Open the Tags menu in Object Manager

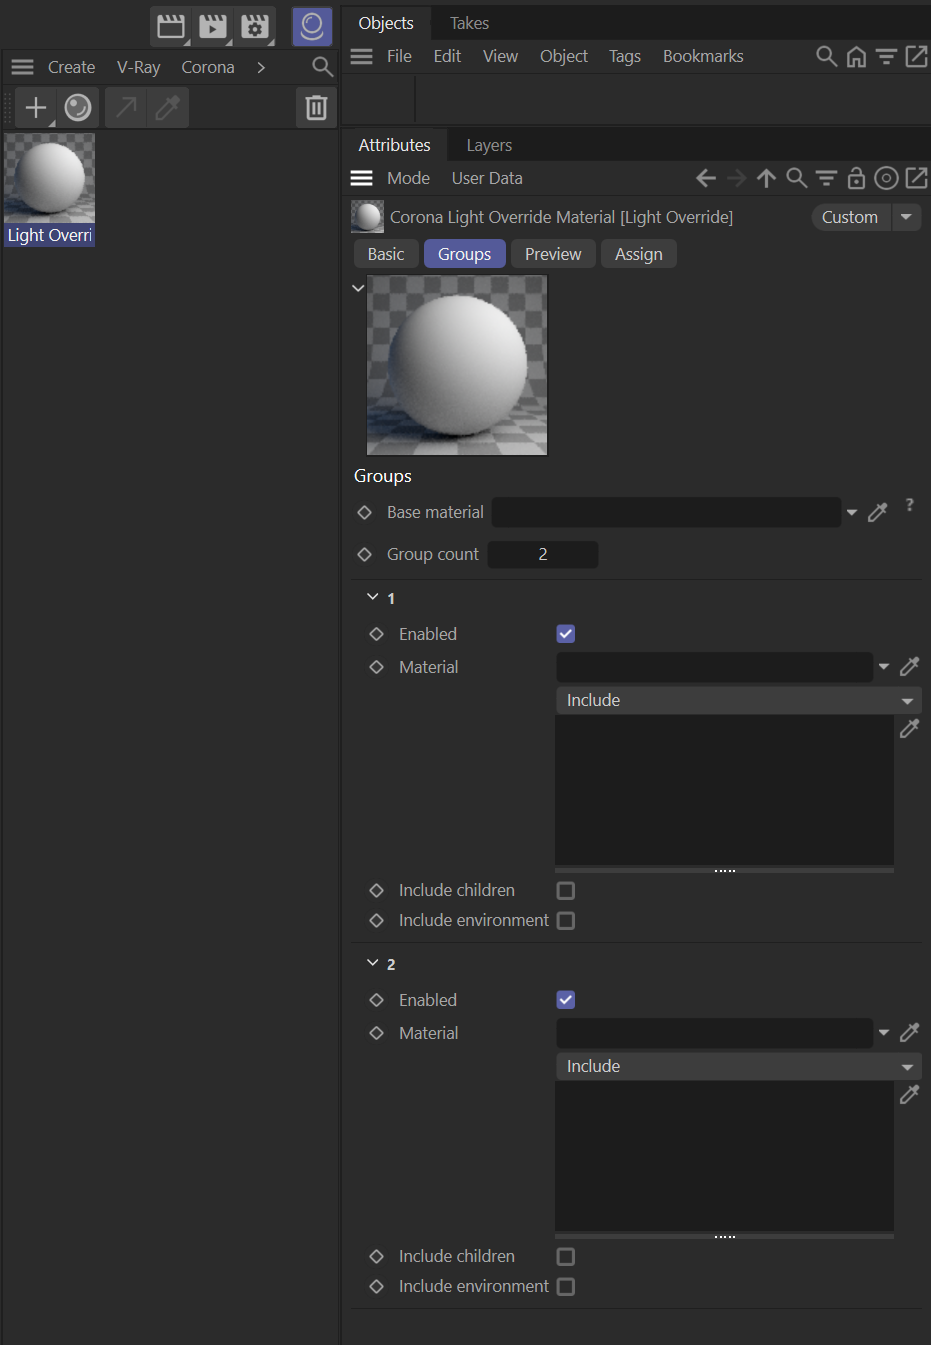625,56
